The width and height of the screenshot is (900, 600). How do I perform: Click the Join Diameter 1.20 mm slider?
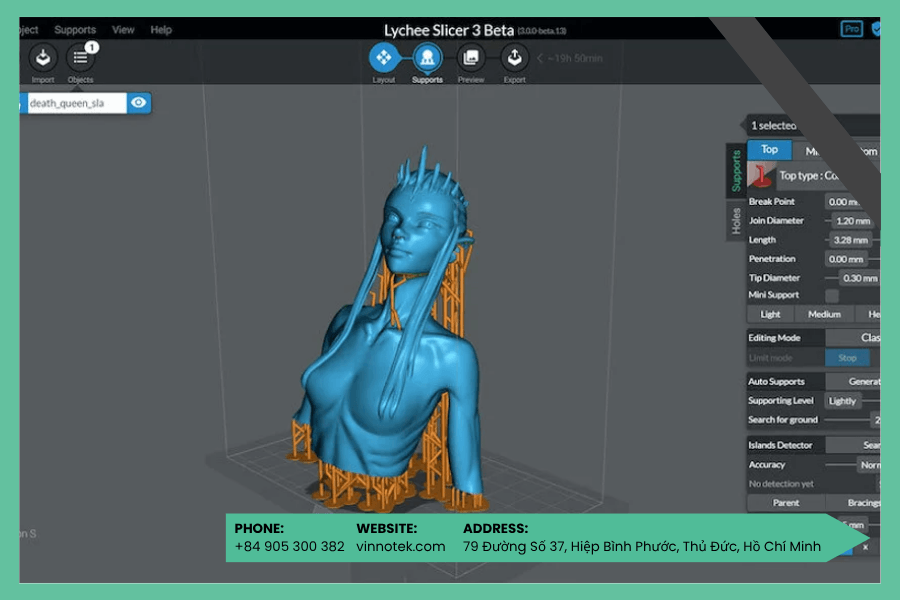[x=852, y=220]
